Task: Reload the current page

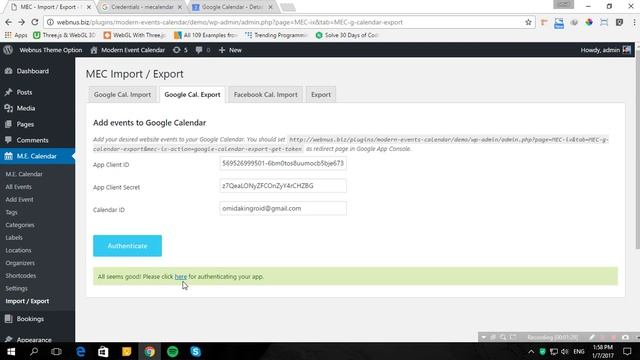Action: click(x=35, y=22)
